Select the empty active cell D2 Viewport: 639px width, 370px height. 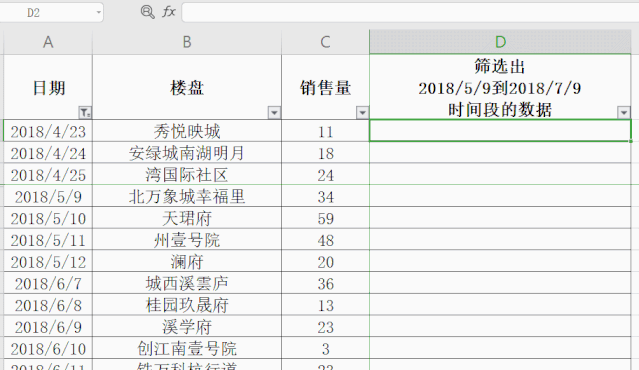[x=500, y=131]
